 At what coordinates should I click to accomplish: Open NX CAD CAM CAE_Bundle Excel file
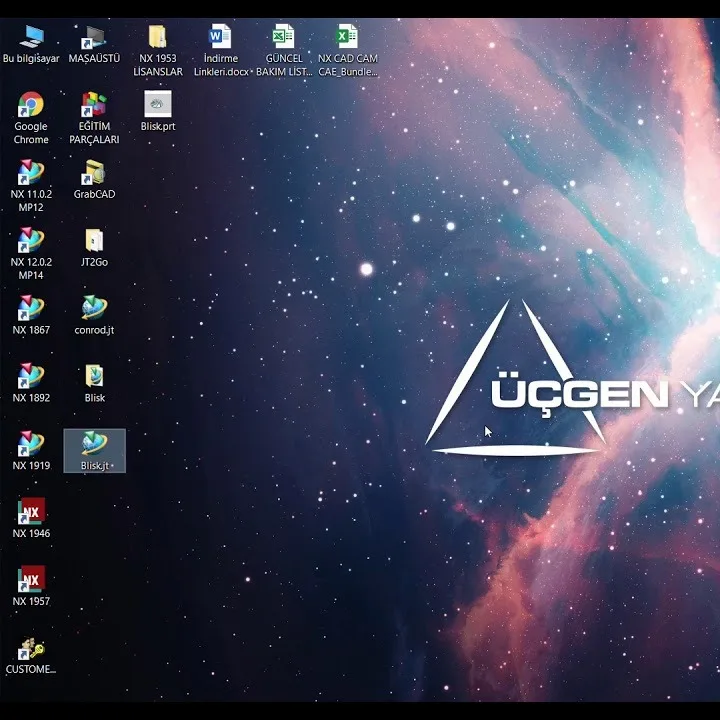pyautogui.click(x=348, y=51)
